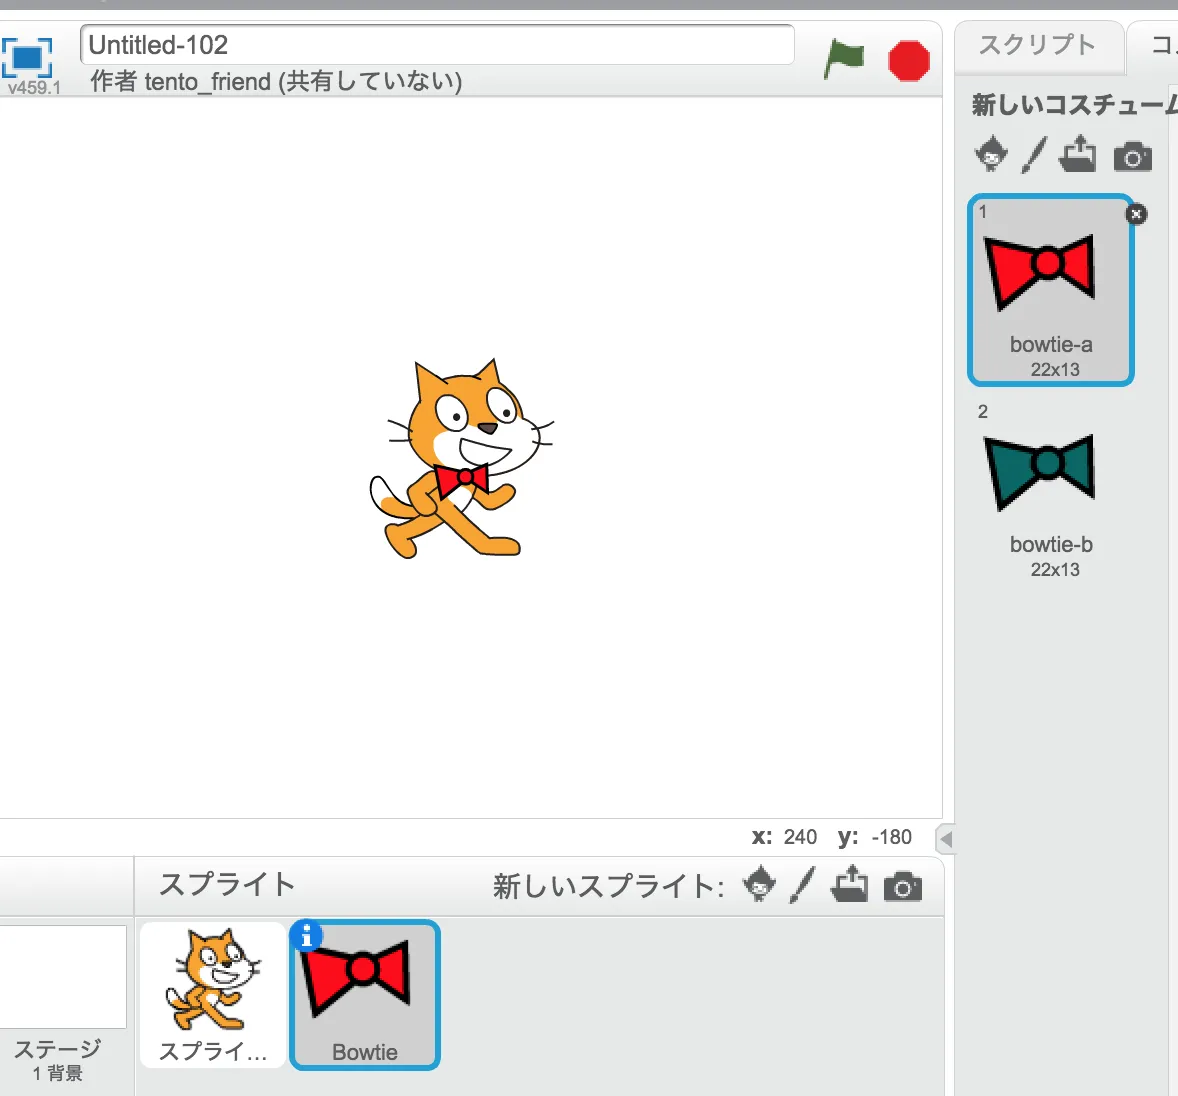Viewport: 1178px width, 1096px height.
Task: Choose new sprite from library icon
Action: point(759,884)
